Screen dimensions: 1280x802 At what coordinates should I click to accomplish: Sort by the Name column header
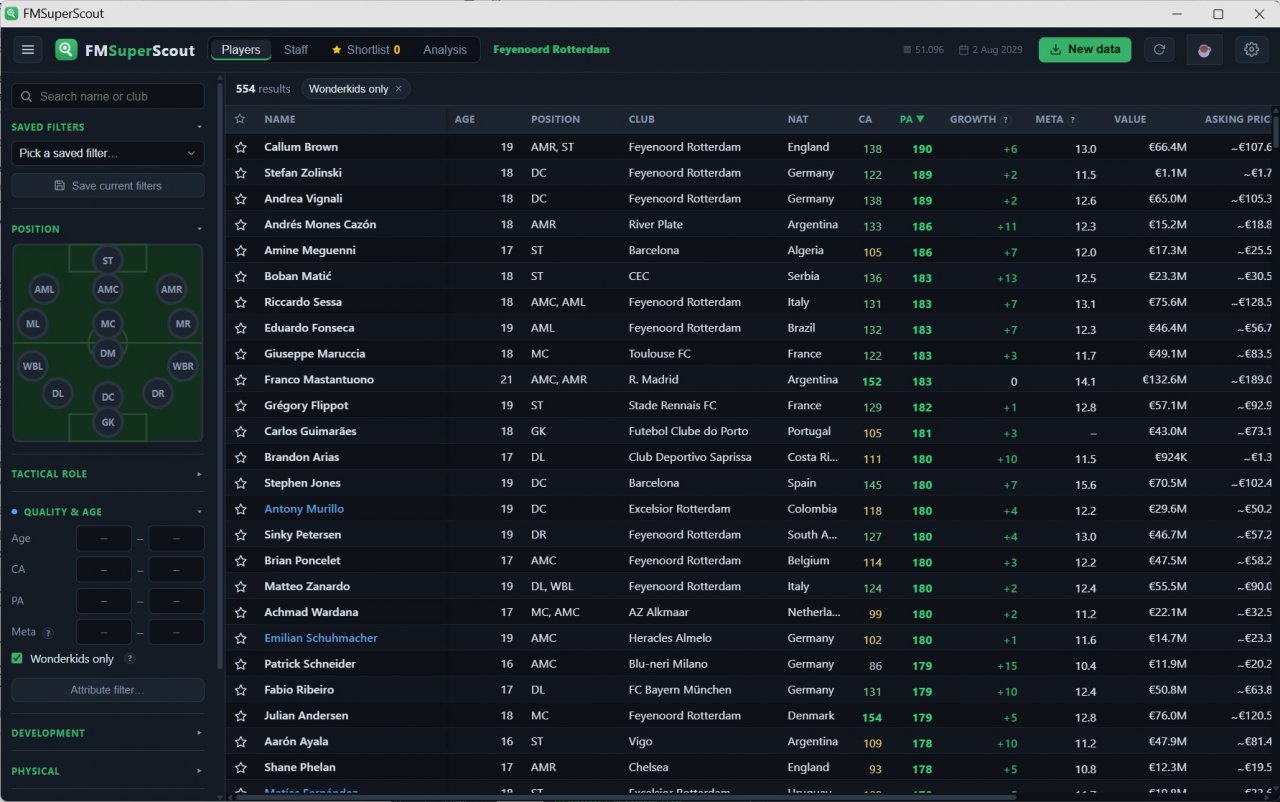[x=280, y=119]
